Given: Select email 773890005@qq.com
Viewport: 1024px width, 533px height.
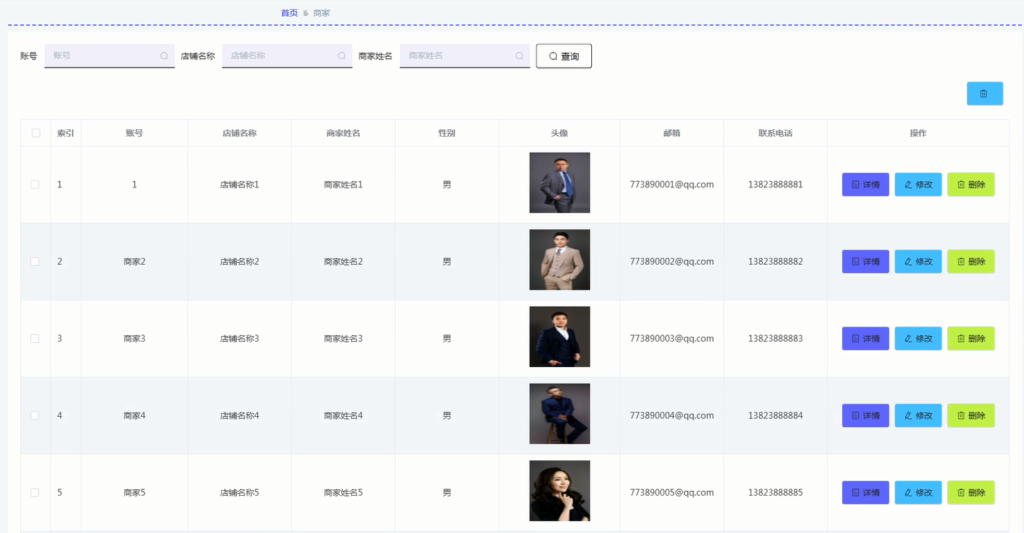Looking at the screenshot, I should pyautogui.click(x=672, y=493).
